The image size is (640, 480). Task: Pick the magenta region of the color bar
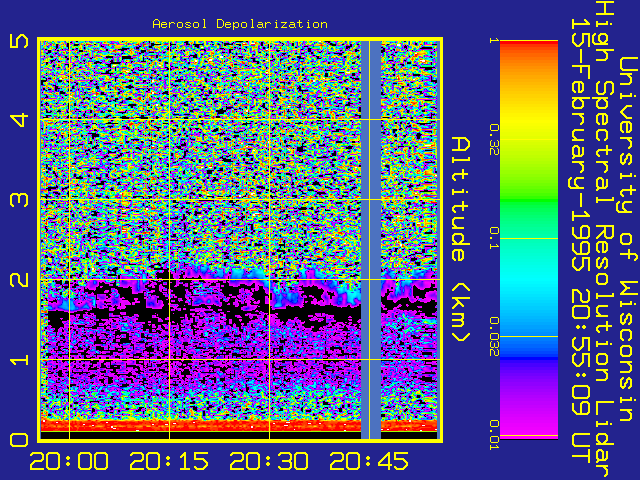529,422
